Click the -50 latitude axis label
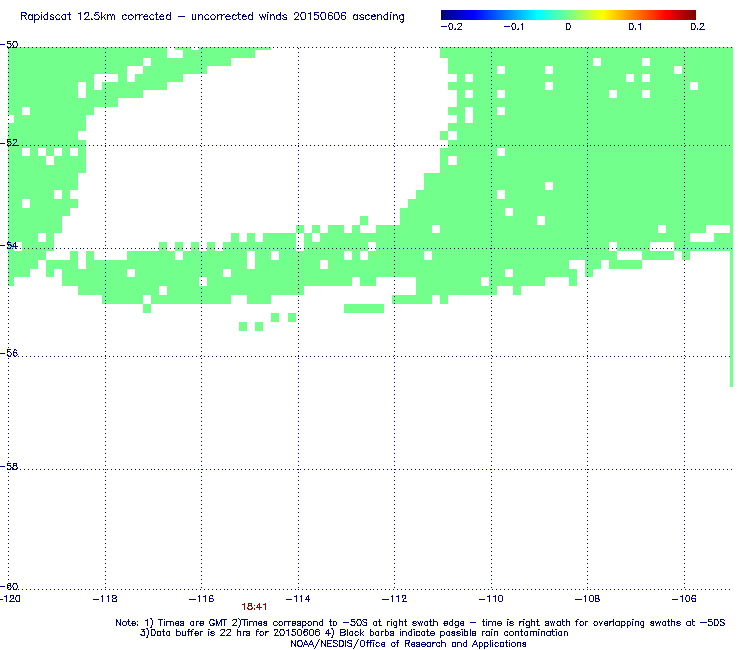Image resolution: width=740 pixels, height=650 pixels. pyautogui.click(x=9, y=45)
